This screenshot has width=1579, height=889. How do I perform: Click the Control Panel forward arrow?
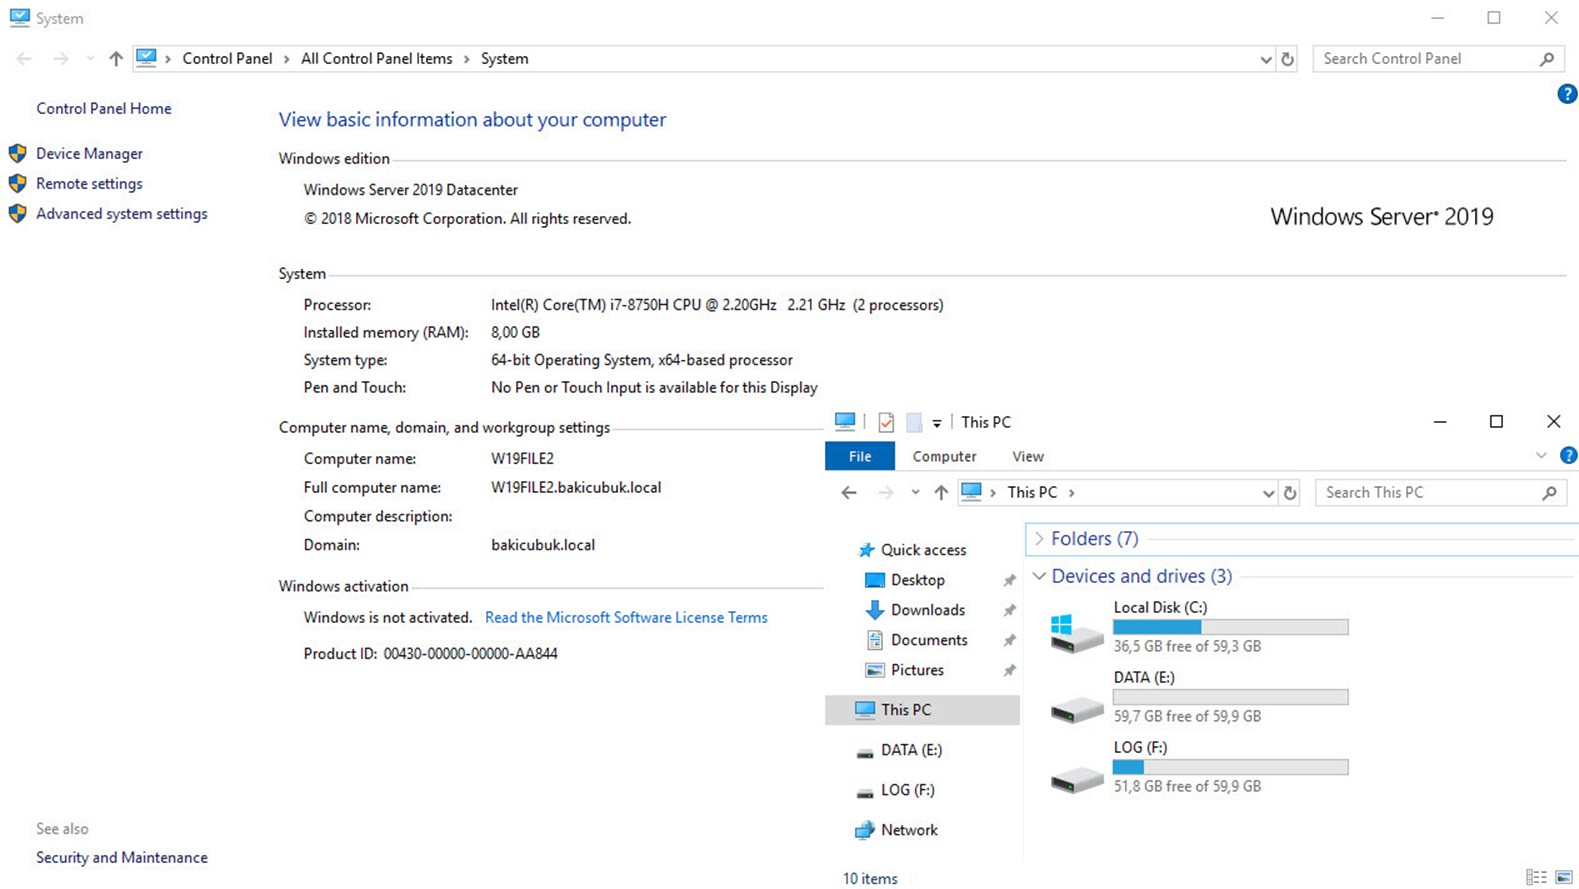pyautogui.click(x=61, y=59)
